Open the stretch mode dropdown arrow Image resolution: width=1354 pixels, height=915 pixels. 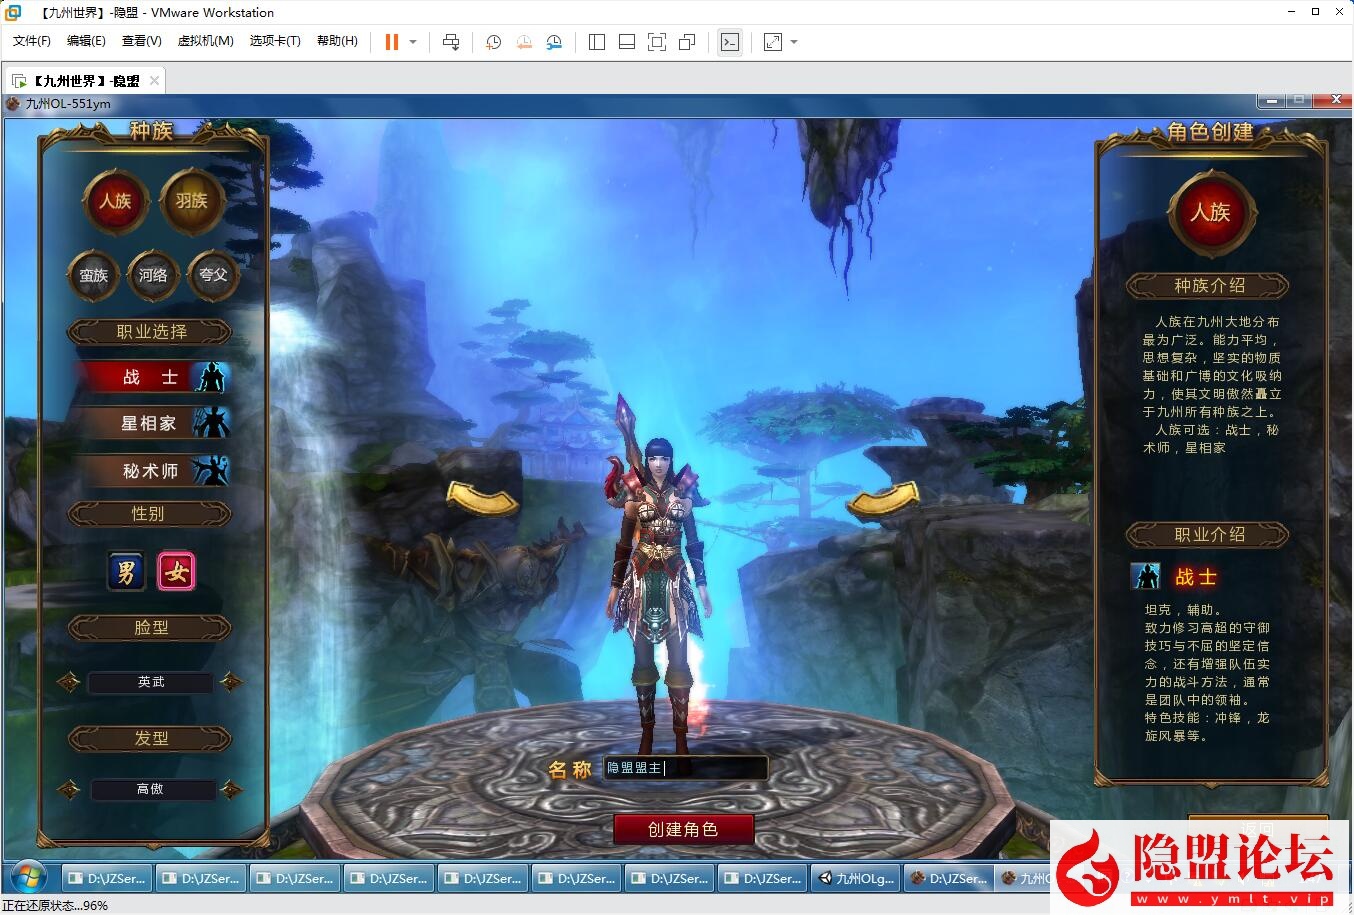coord(793,42)
